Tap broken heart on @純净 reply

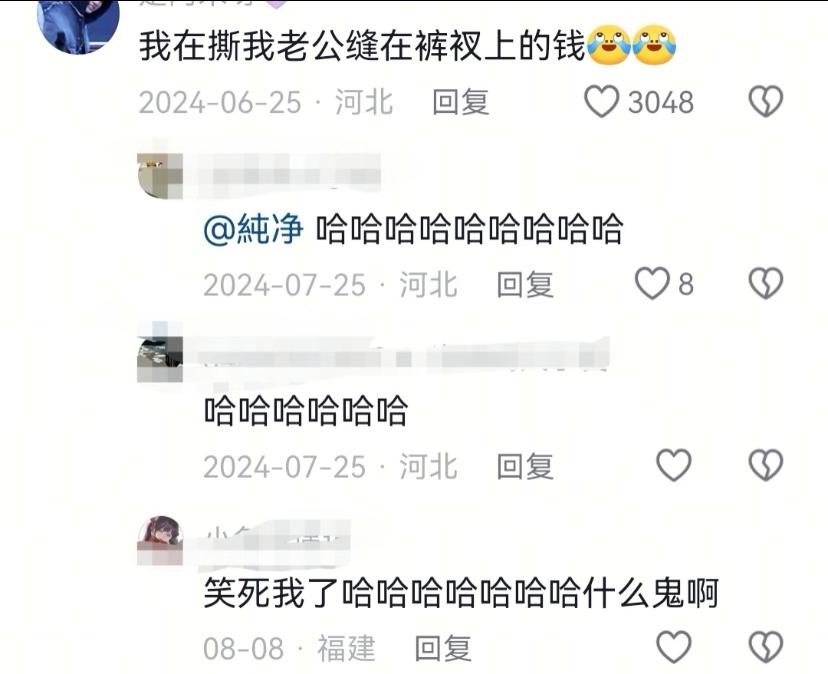click(x=766, y=284)
